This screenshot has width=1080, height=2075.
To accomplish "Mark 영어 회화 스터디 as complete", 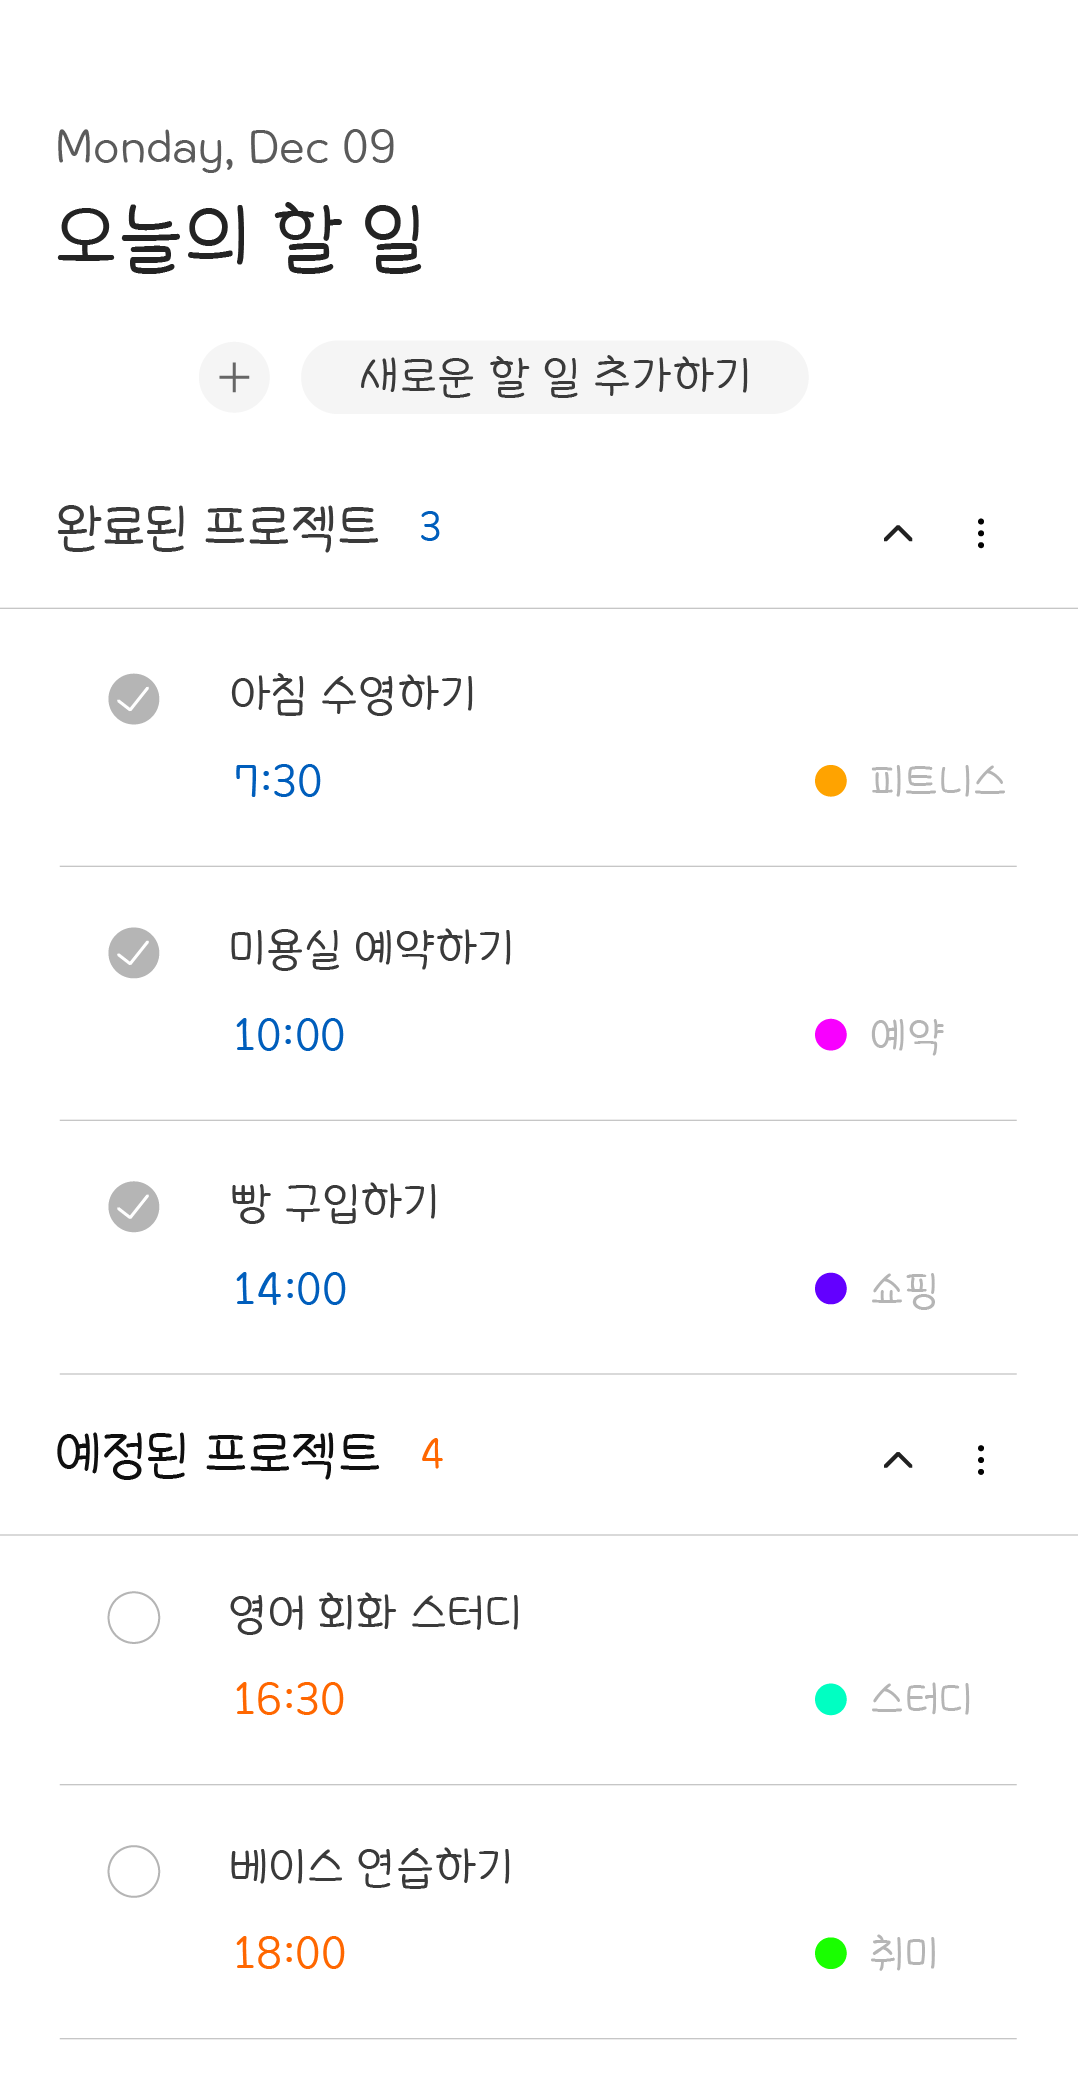I will click(134, 1617).
